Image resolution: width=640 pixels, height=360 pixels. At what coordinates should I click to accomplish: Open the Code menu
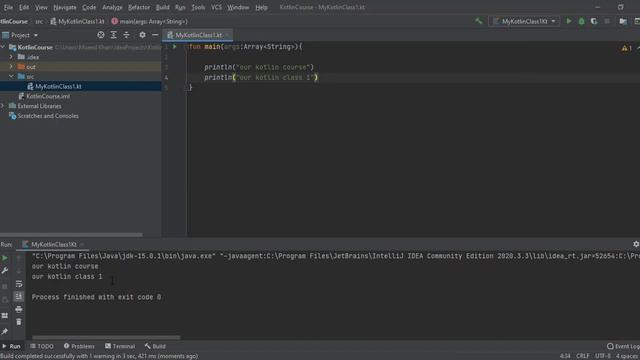point(89,7)
